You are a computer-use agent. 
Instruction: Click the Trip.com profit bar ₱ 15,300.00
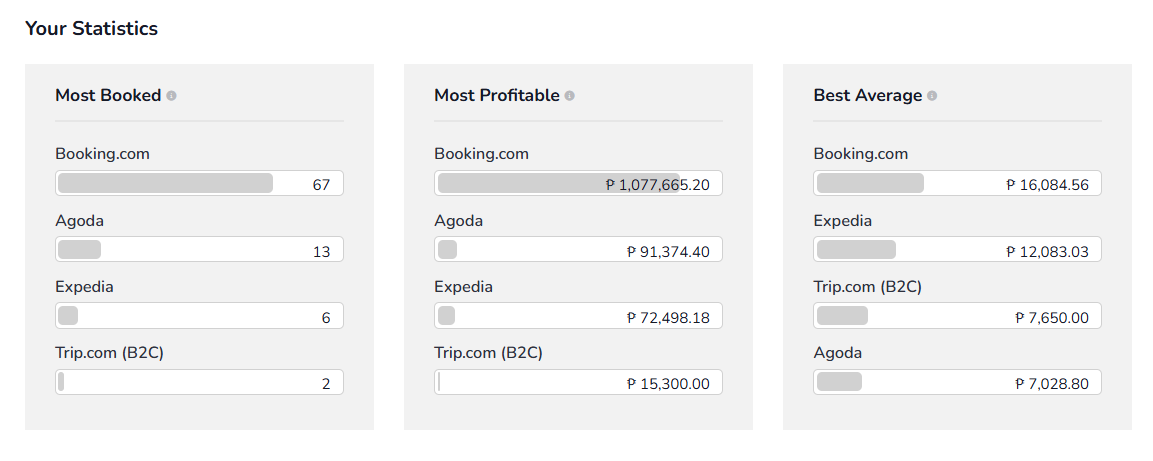pyautogui.click(x=578, y=382)
